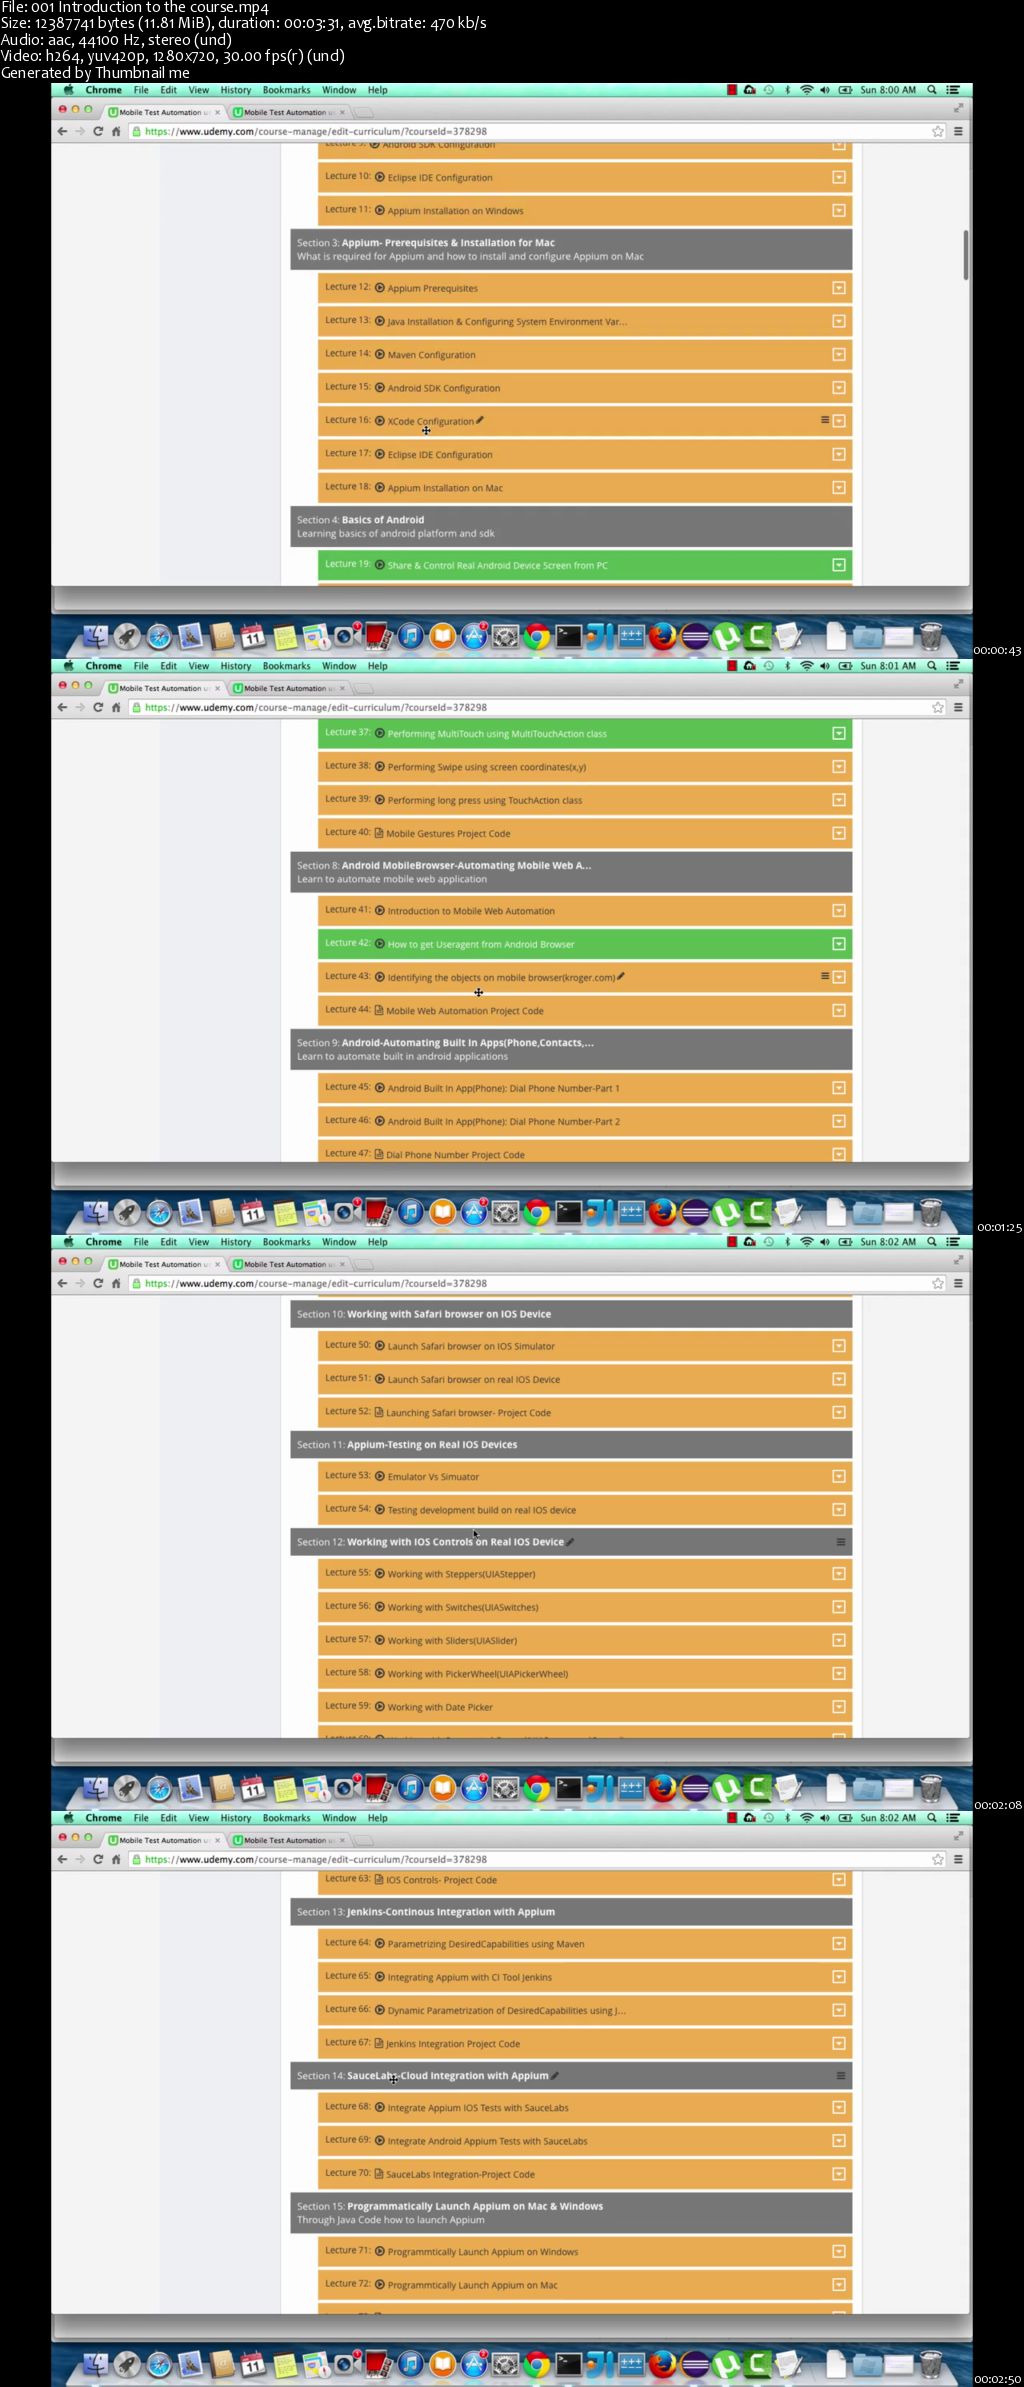Viewport: 1024px width, 2387px height.
Task: Open Lecture 38 Performing Swipe using screen coordinates
Action: coord(585,766)
